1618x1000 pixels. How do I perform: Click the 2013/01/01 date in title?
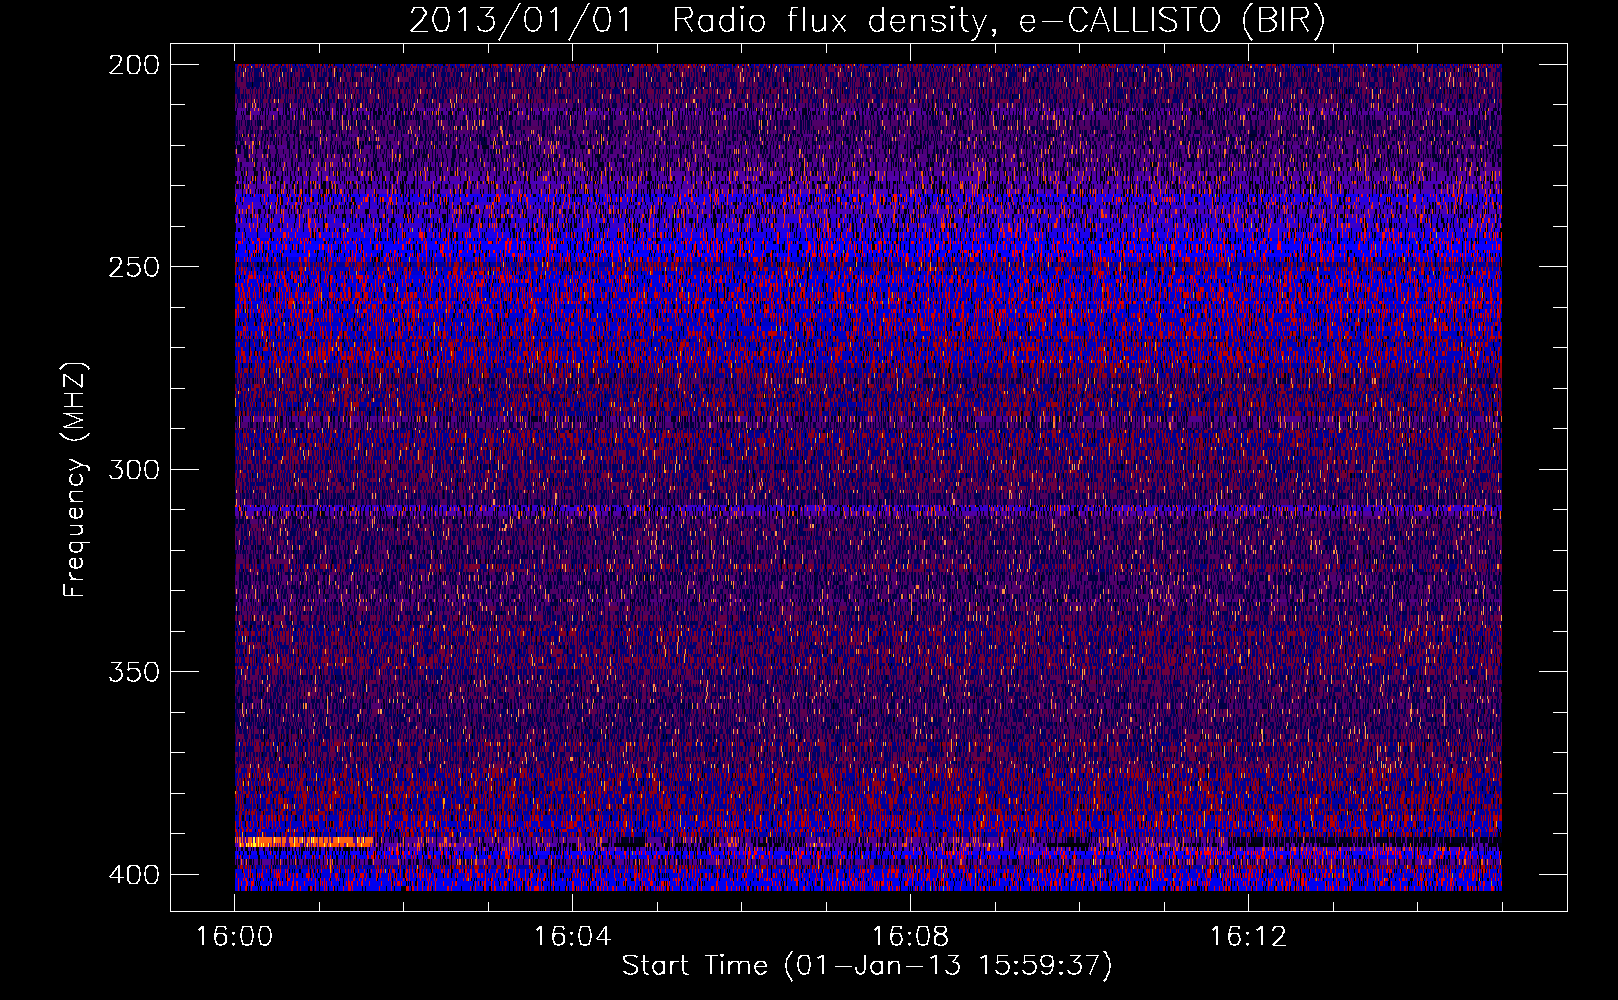point(521,21)
